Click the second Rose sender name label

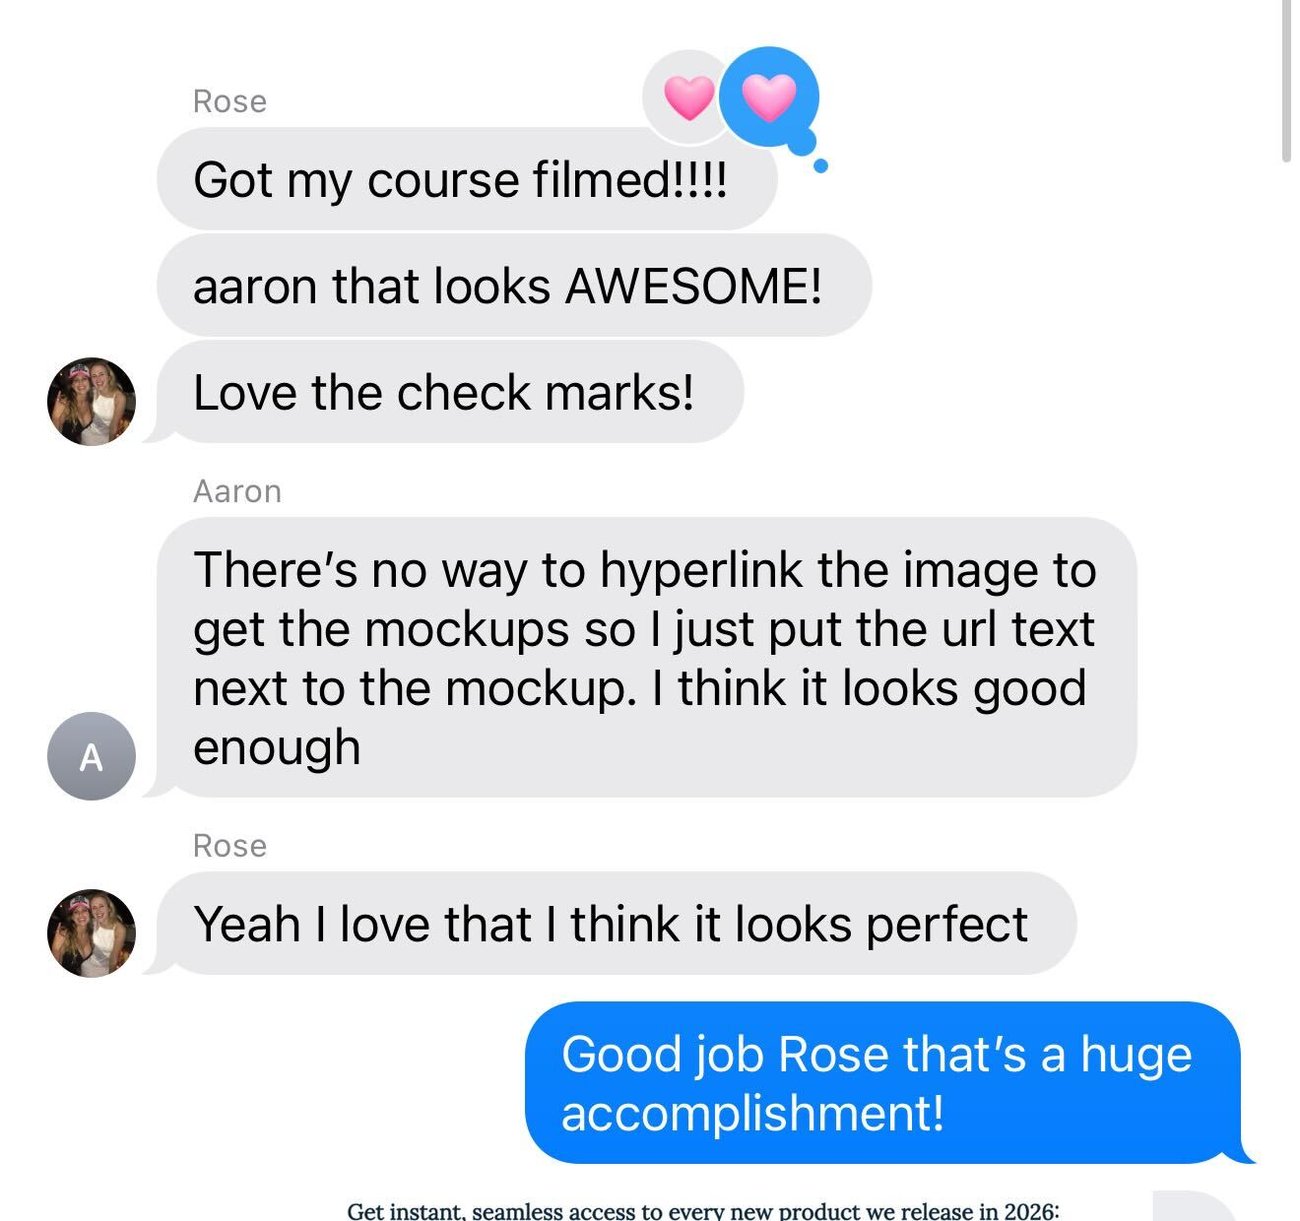[229, 846]
